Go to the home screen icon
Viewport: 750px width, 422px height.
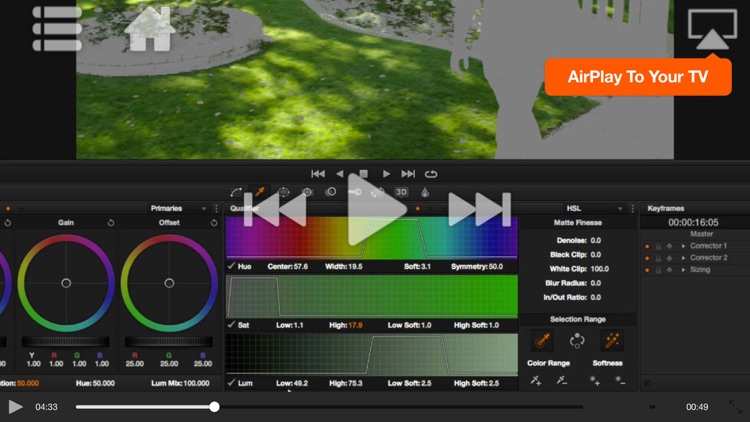pyautogui.click(x=150, y=29)
